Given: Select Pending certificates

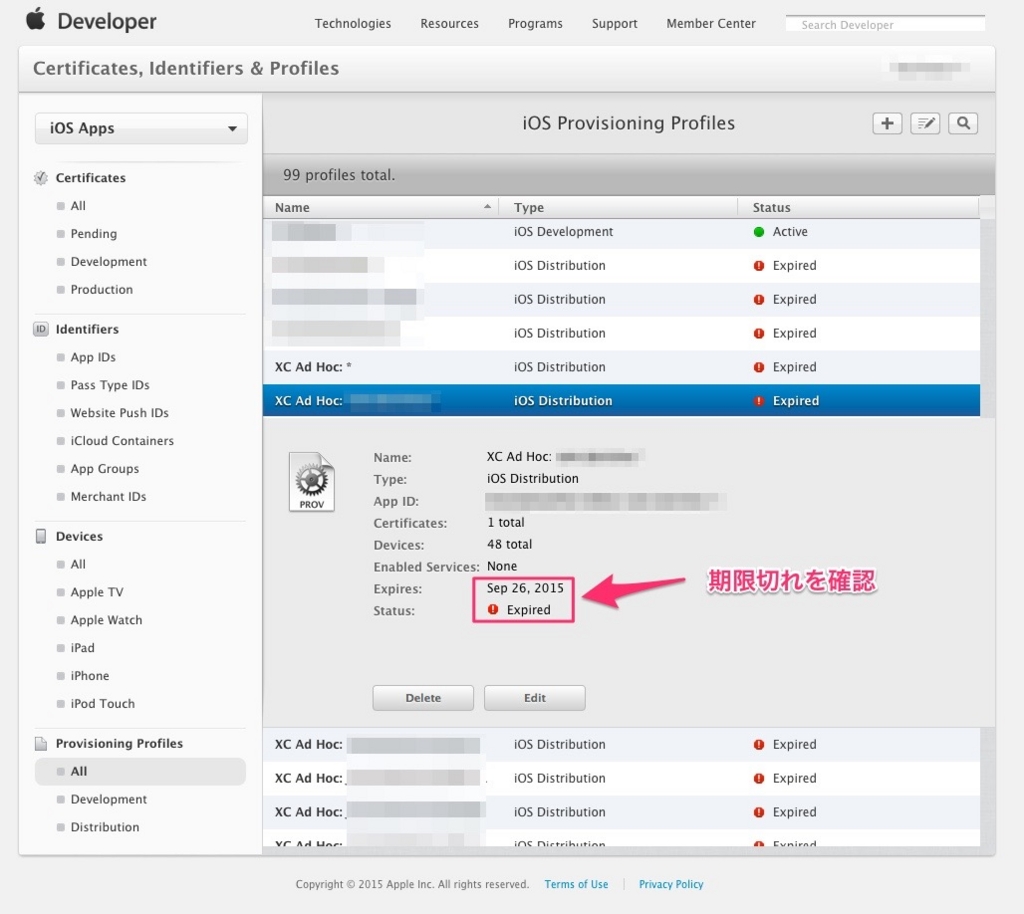Looking at the screenshot, I should [x=93, y=234].
